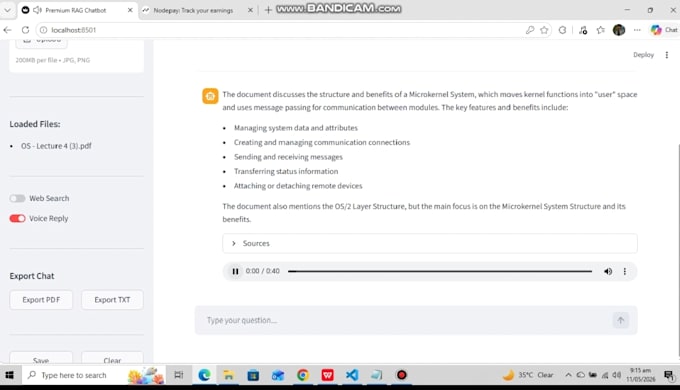Open Streamlit three-dot main menu

(x=667, y=55)
